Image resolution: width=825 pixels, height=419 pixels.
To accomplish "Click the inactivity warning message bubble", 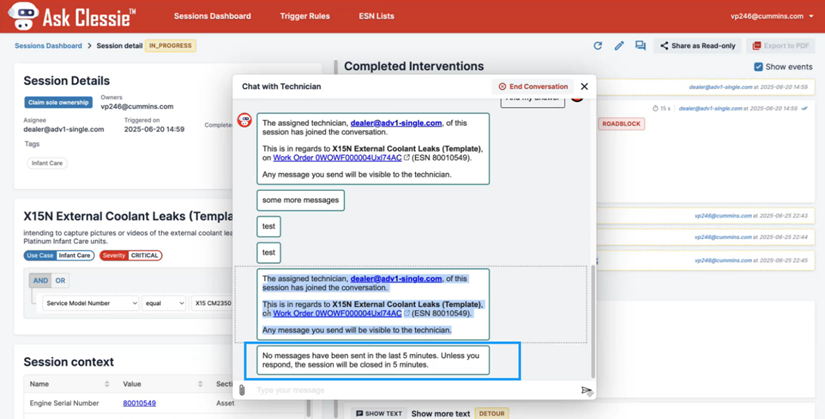I will click(x=373, y=360).
